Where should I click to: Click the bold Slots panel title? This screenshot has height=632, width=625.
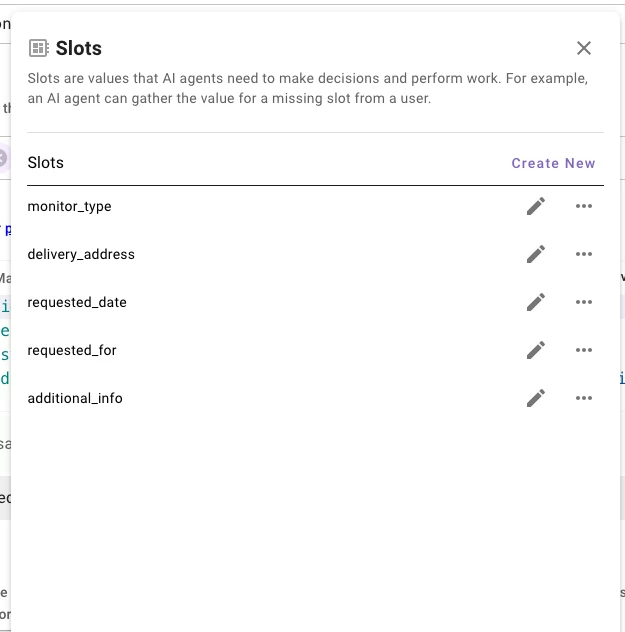point(79,48)
